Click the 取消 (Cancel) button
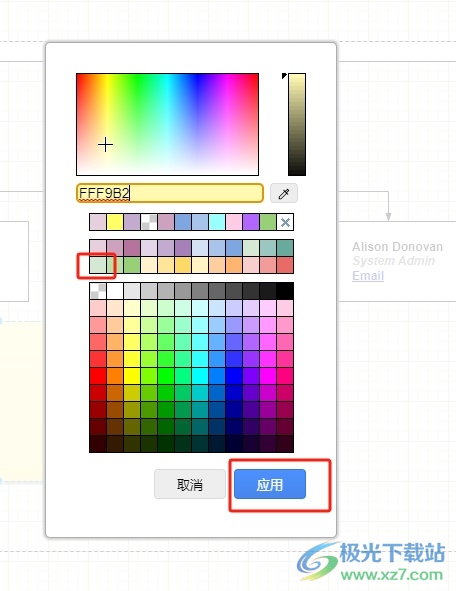Viewport: 456px width, 591px height. (x=190, y=484)
